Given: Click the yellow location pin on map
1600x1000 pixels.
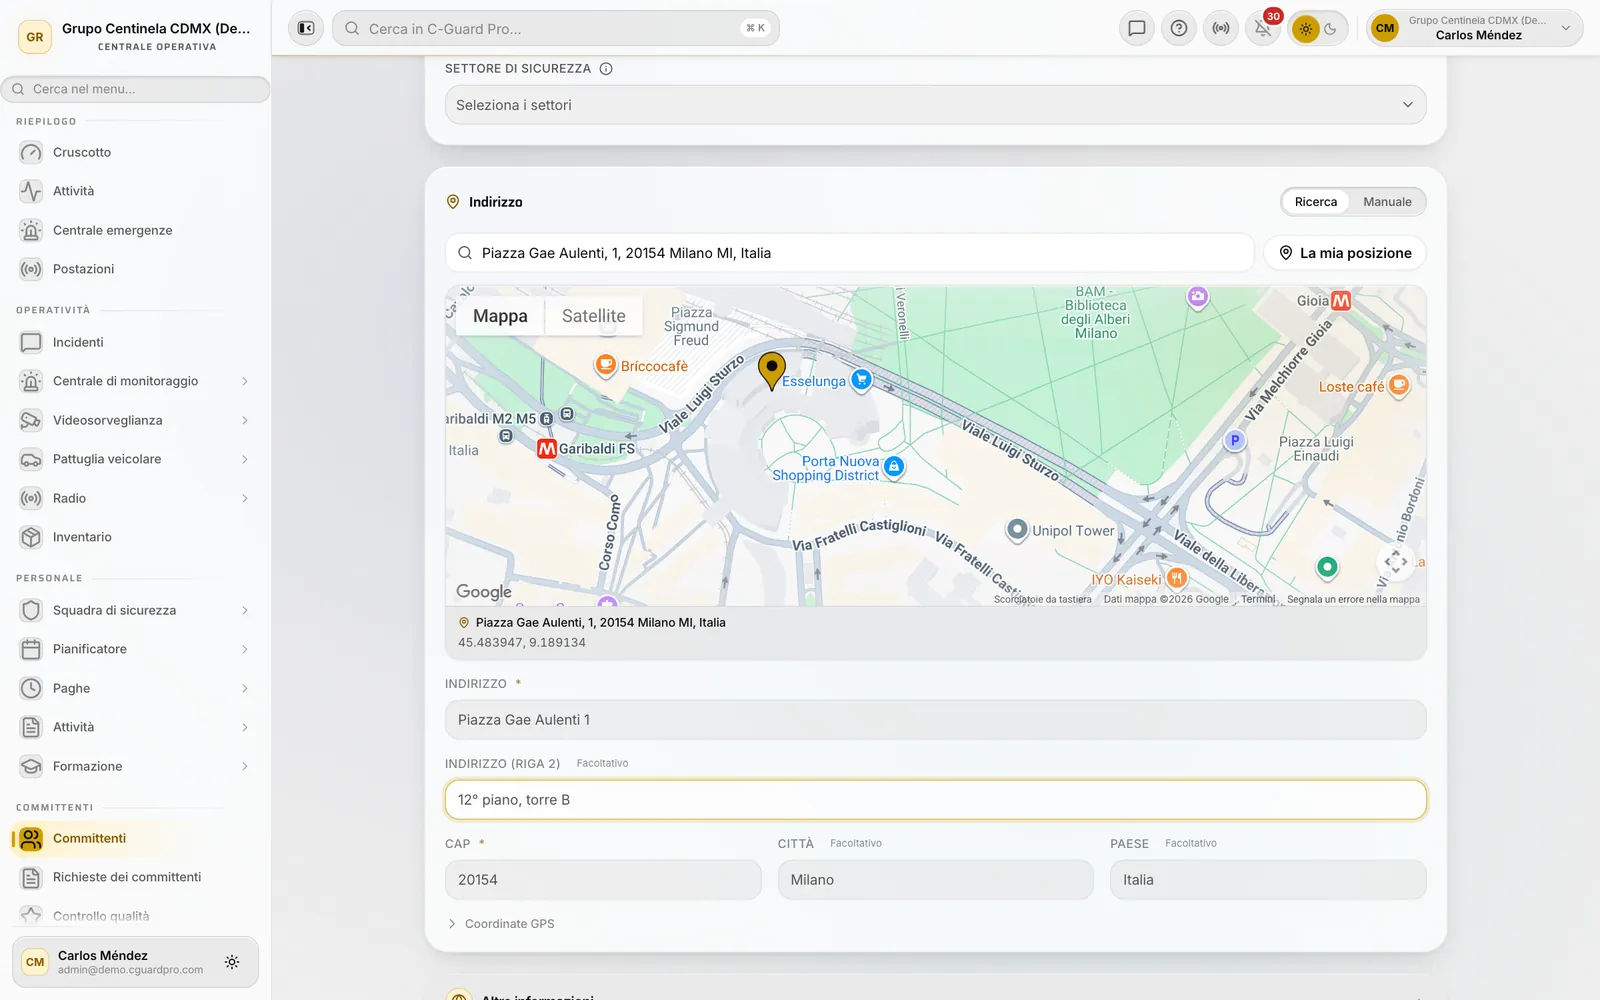Looking at the screenshot, I should click(771, 370).
